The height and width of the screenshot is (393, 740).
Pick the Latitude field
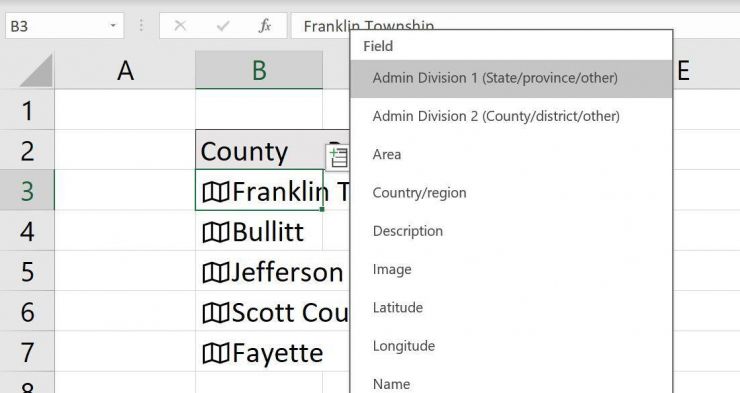click(511, 308)
